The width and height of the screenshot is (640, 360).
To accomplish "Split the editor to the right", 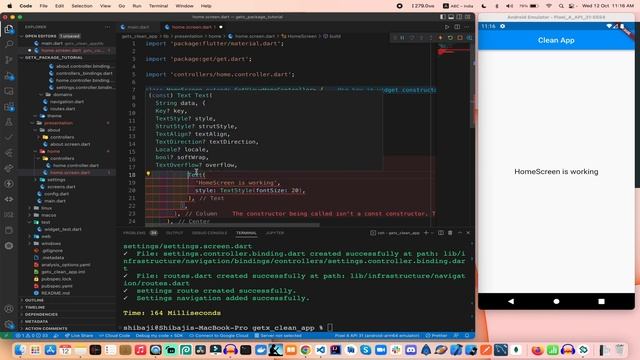I will (x=457, y=27).
